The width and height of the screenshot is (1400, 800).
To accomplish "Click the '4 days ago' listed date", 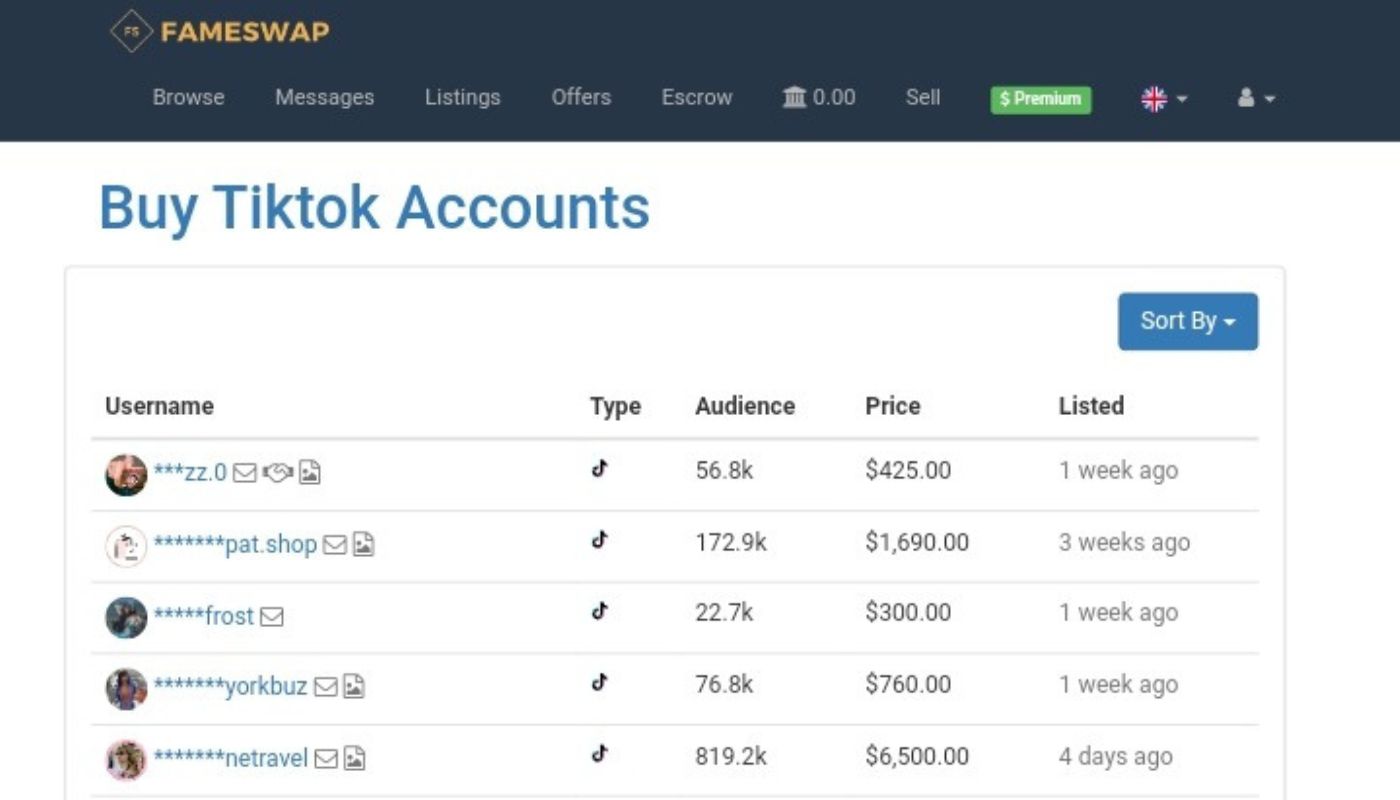I will 1115,756.
